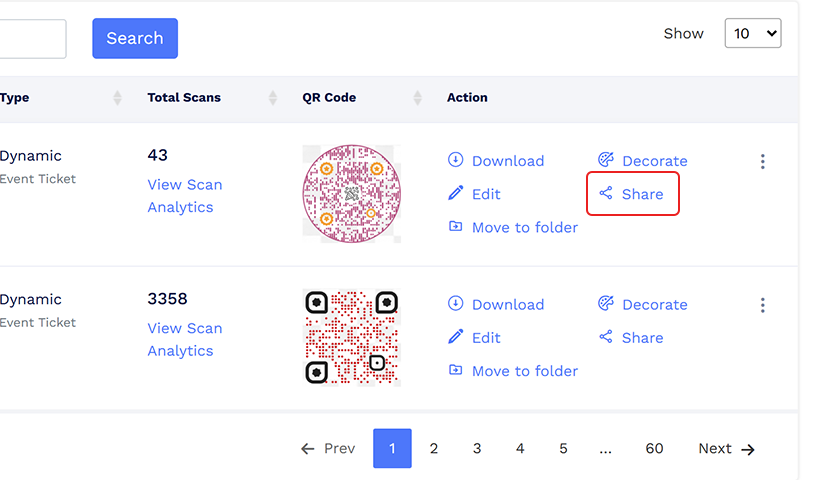The width and height of the screenshot is (820, 480).
Task: Click Next to advance to the next page
Action: click(726, 449)
